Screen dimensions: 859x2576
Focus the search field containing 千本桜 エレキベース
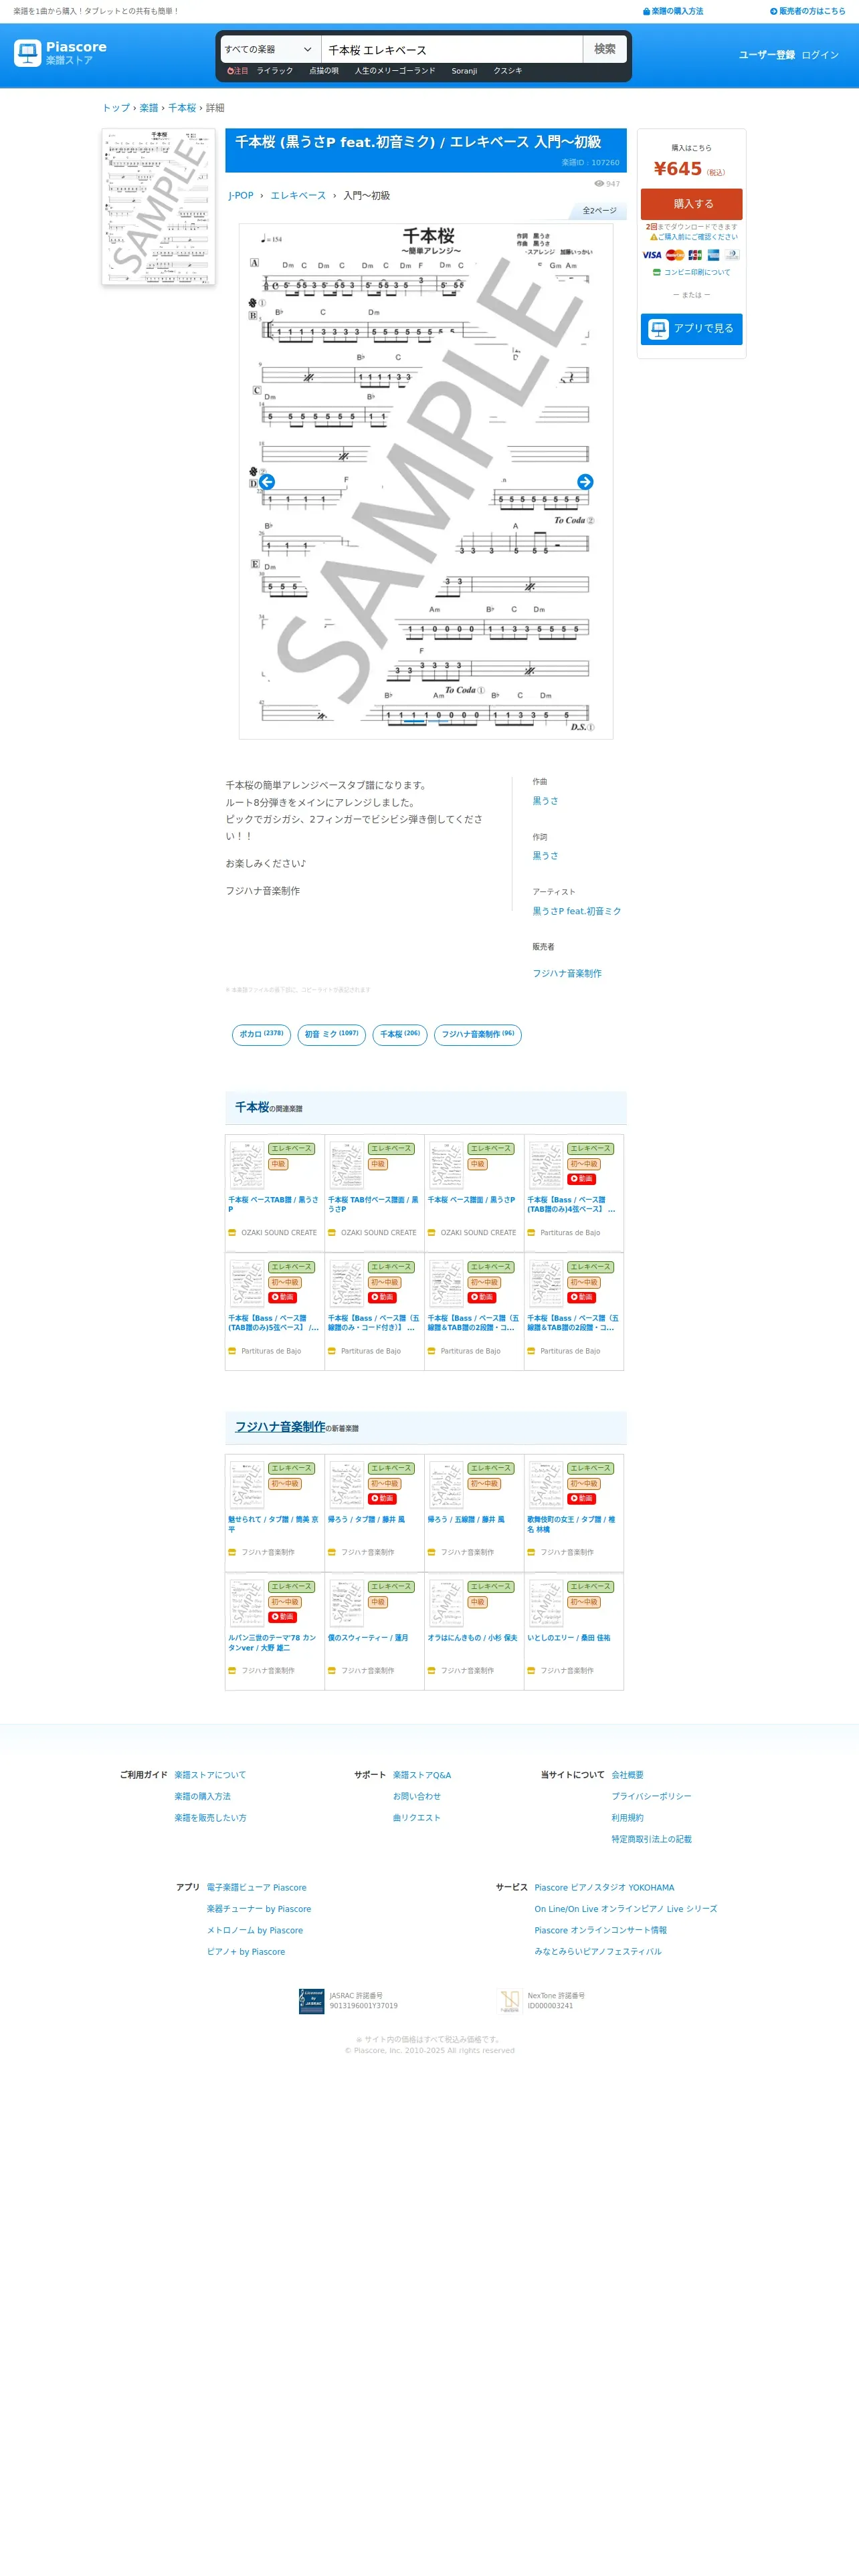click(x=451, y=49)
